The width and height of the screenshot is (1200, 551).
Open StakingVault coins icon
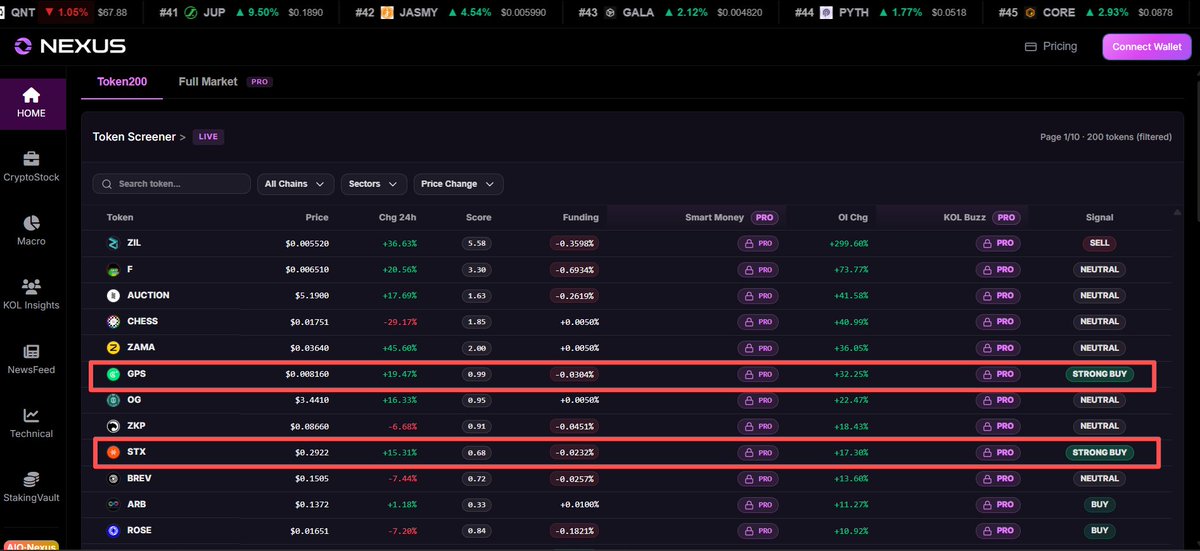(x=31, y=480)
